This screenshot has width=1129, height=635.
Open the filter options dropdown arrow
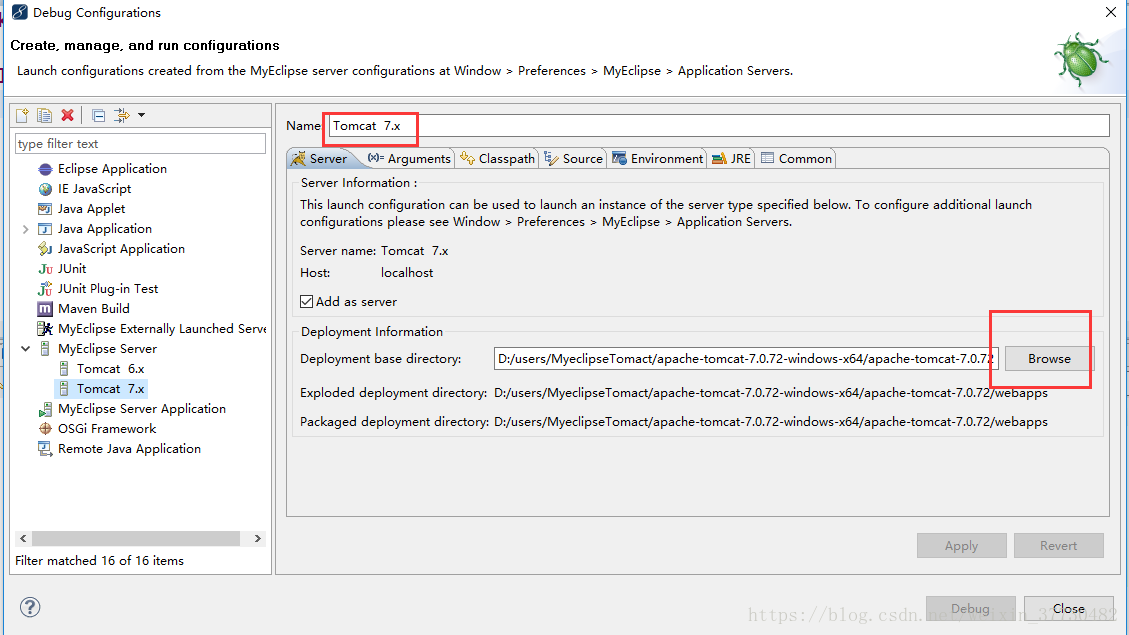[x=142, y=115]
